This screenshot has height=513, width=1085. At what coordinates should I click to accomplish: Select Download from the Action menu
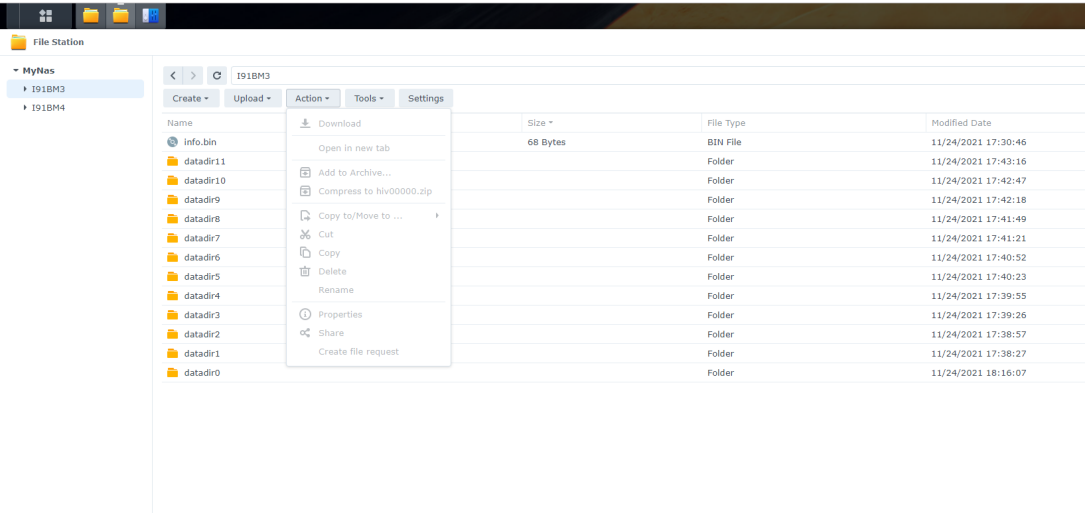[x=339, y=124]
